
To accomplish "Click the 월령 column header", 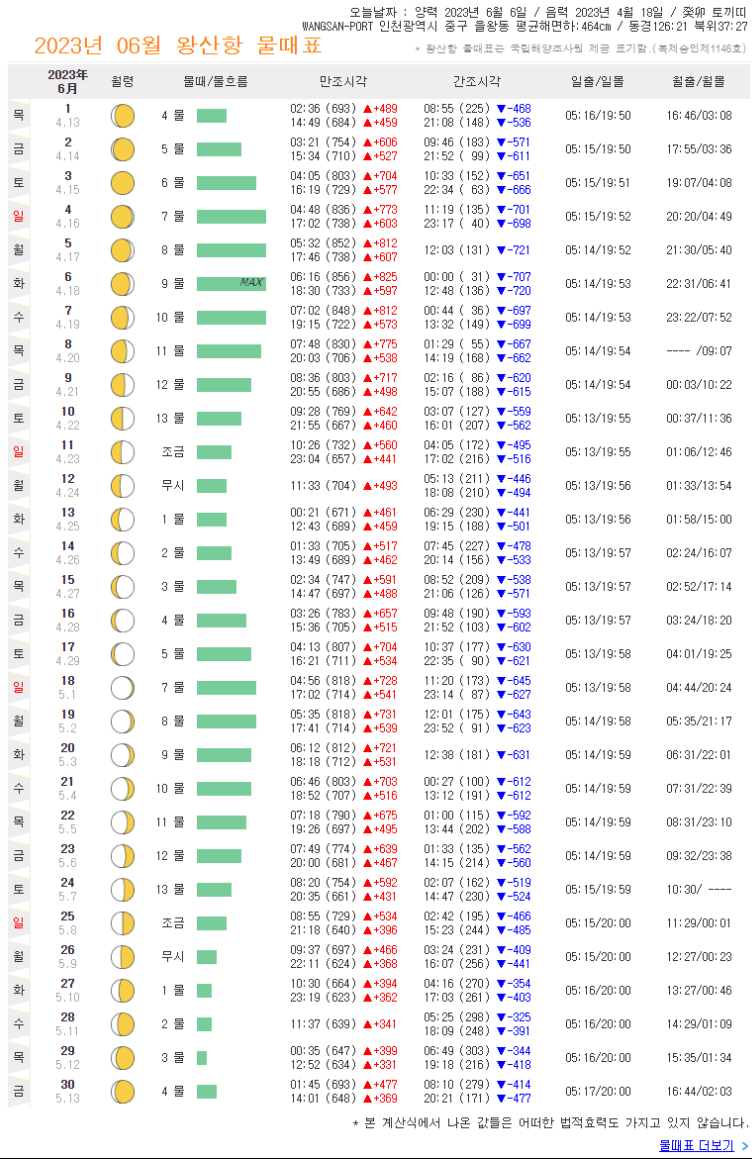I will pos(123,81).
